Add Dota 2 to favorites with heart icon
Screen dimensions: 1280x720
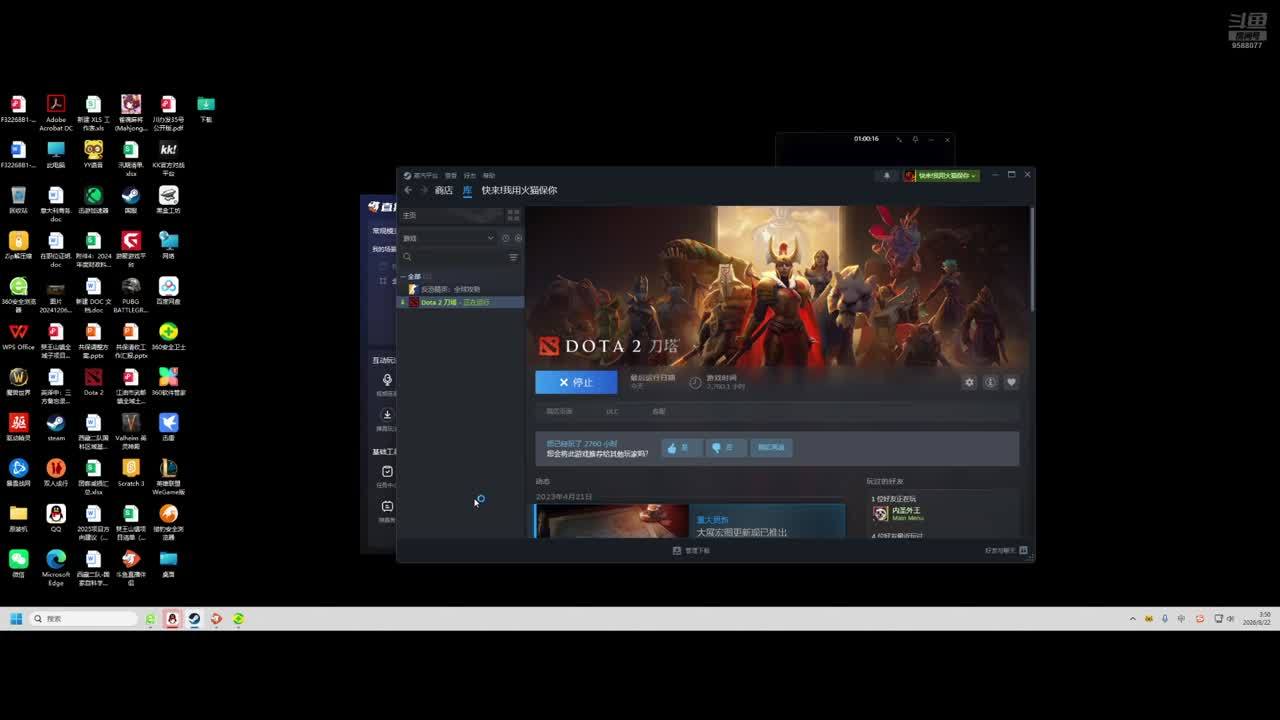(1011, 382)
